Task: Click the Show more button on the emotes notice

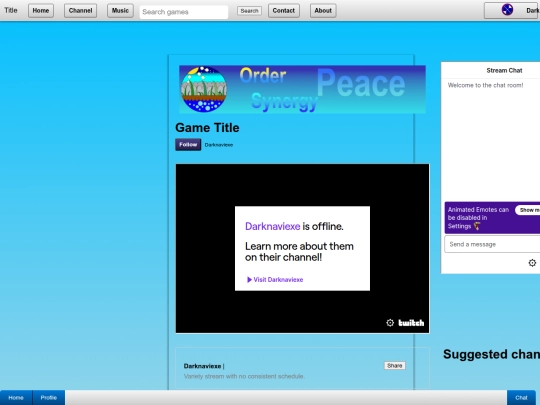Action: point(528,210)
